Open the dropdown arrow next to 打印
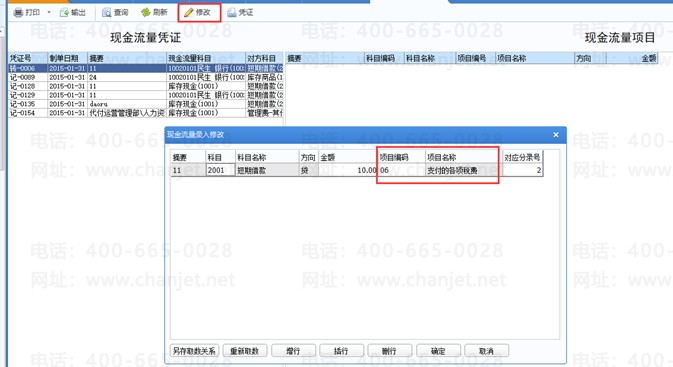The height and width of the screenshot is (367, 673). (x=49, y=12)
